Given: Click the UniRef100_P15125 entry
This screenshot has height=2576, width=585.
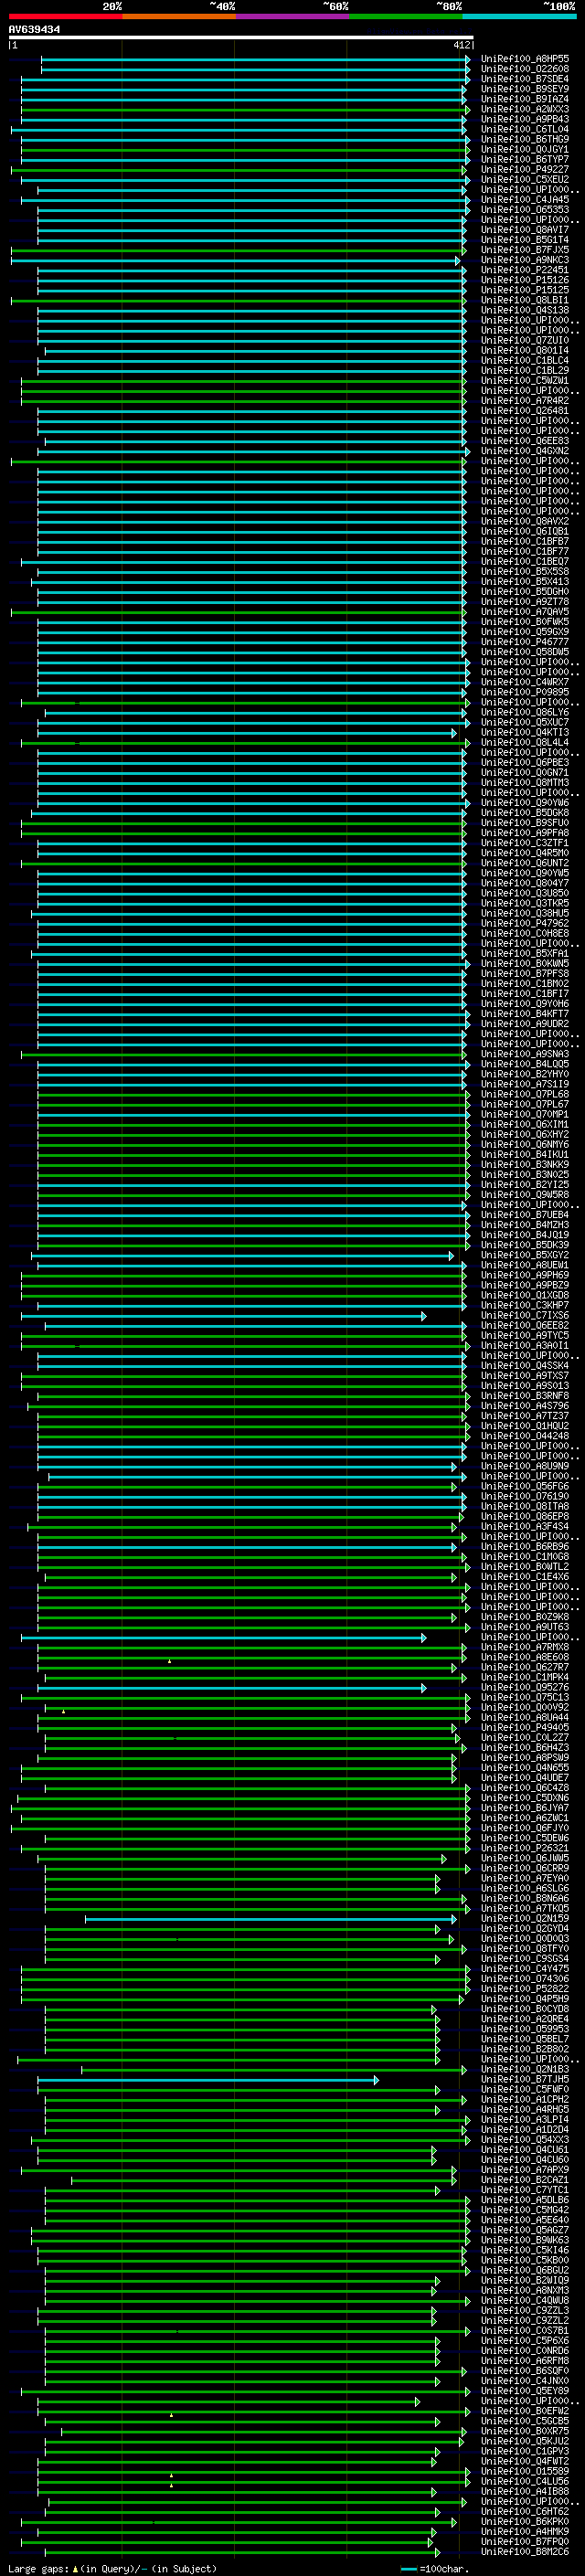Looking at the screenshot, I should pos(525,290).
